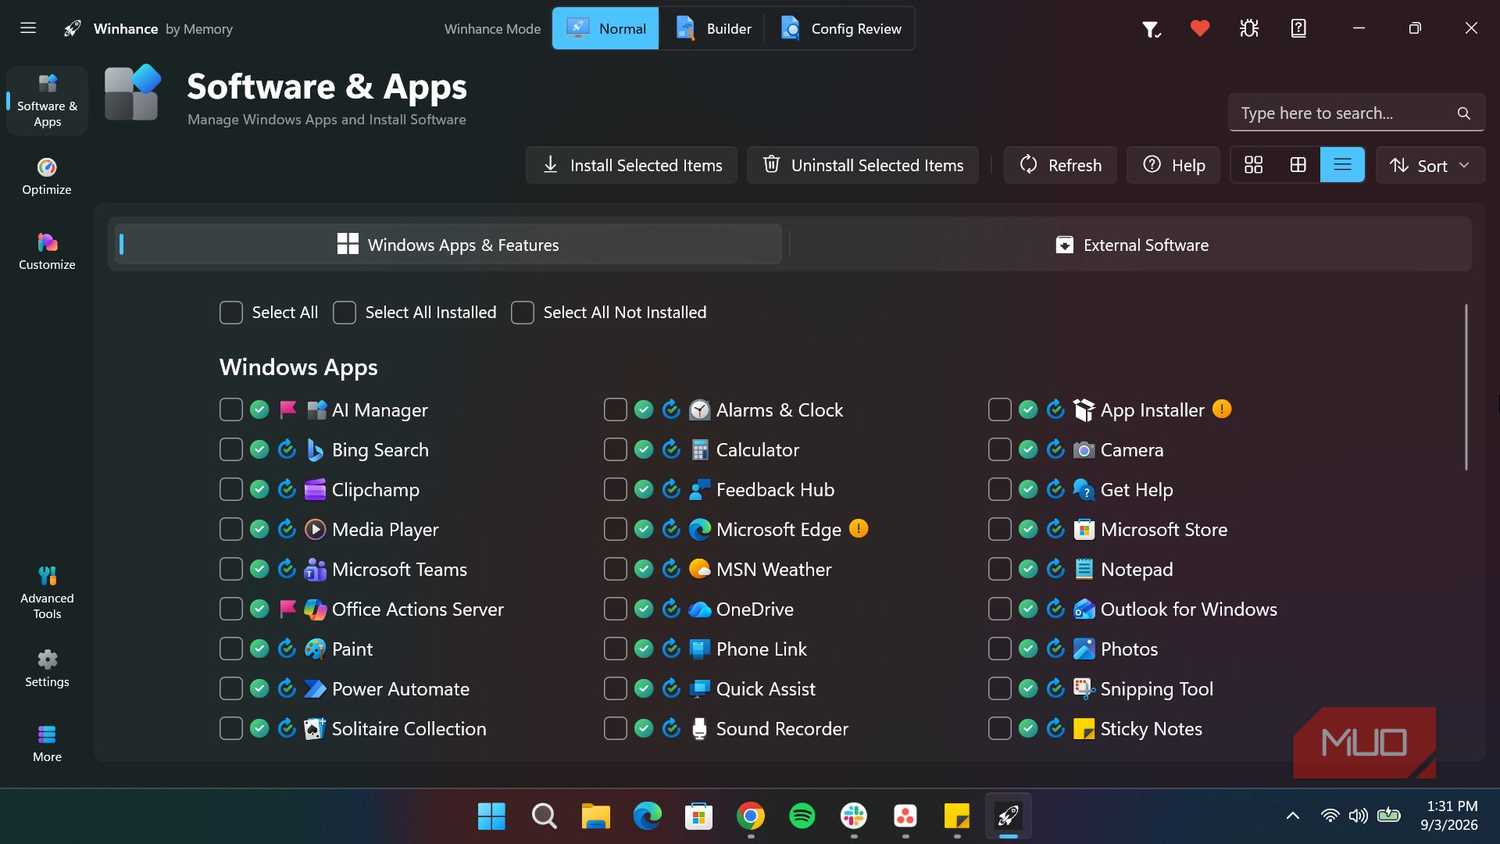1500x844 pixels.
Task: Click the taskbar clock showing 1:31 PM
Action: (1449, 815)
